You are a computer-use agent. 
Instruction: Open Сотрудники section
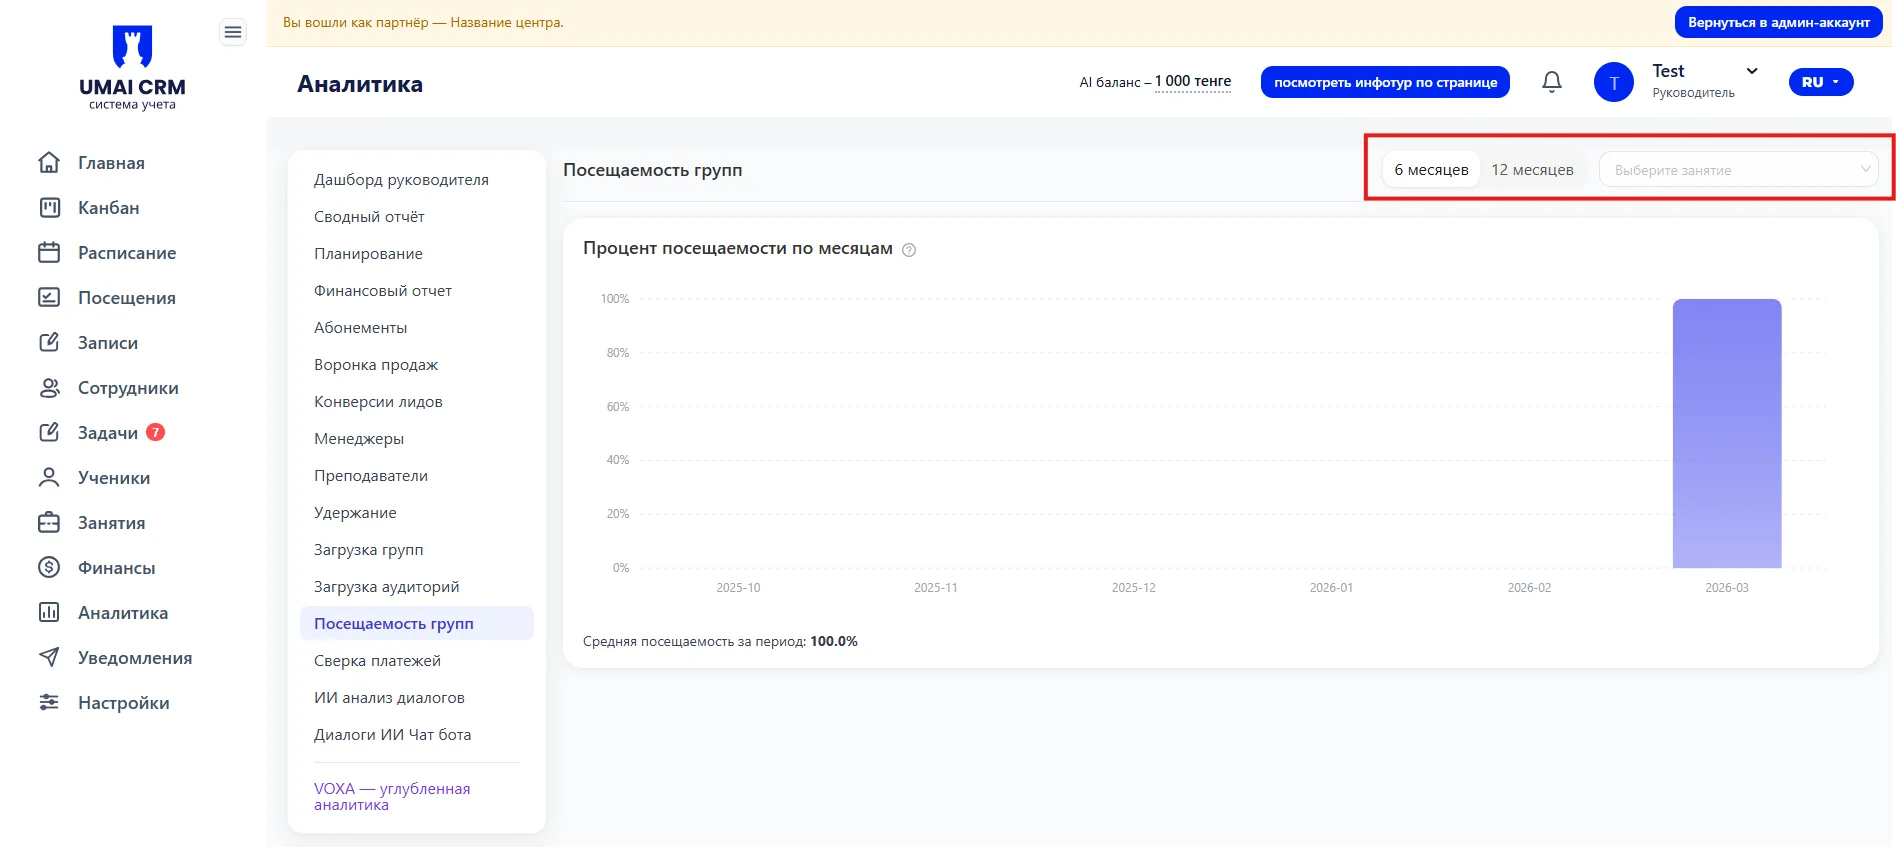[x=128, y=388]
